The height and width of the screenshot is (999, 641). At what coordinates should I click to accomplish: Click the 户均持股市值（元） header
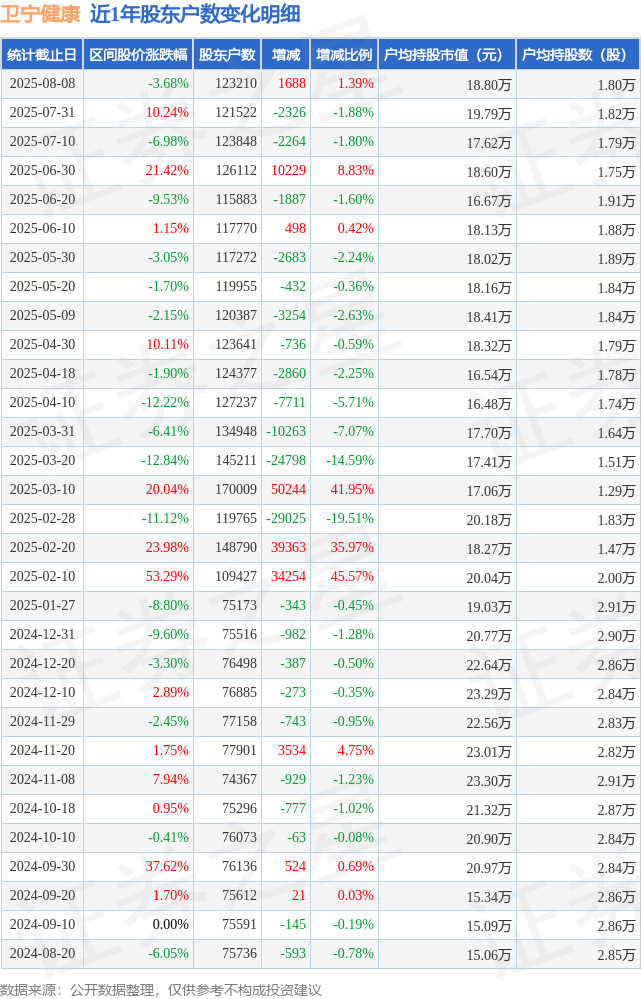click(447, 55)
